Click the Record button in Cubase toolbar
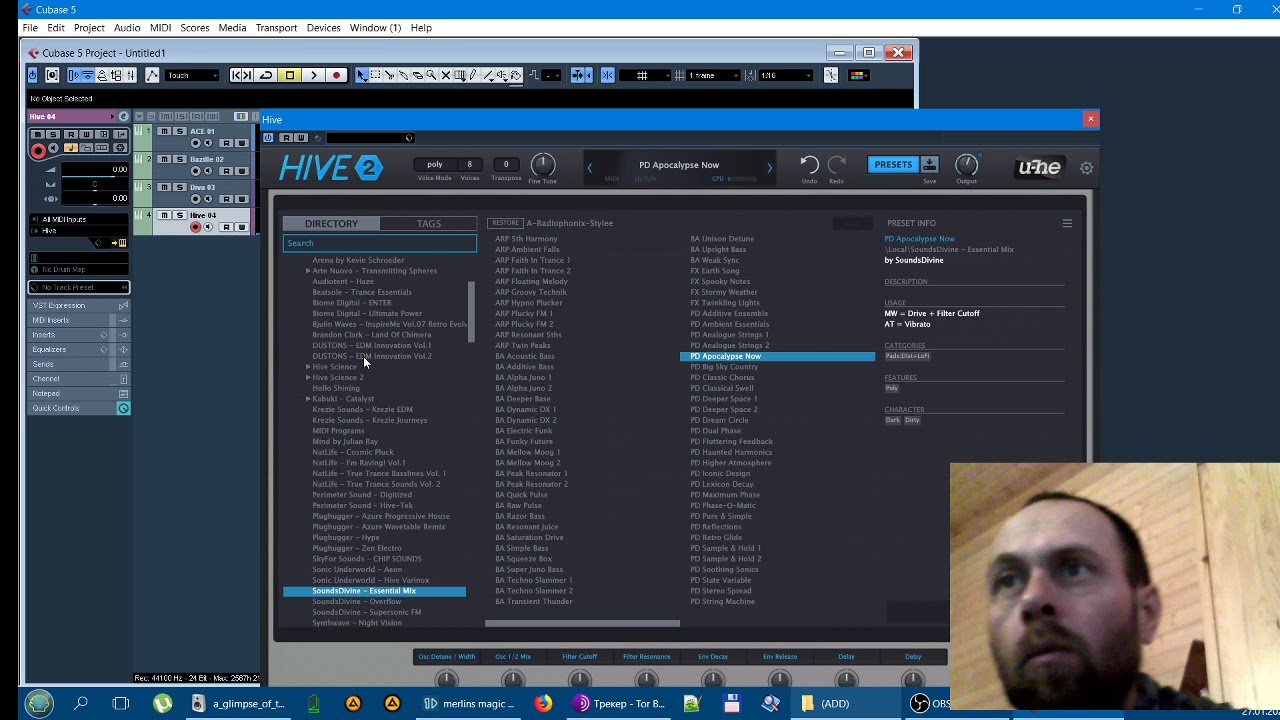The width and height of the screenshot is (1280, 720). [x=336, y=75]
